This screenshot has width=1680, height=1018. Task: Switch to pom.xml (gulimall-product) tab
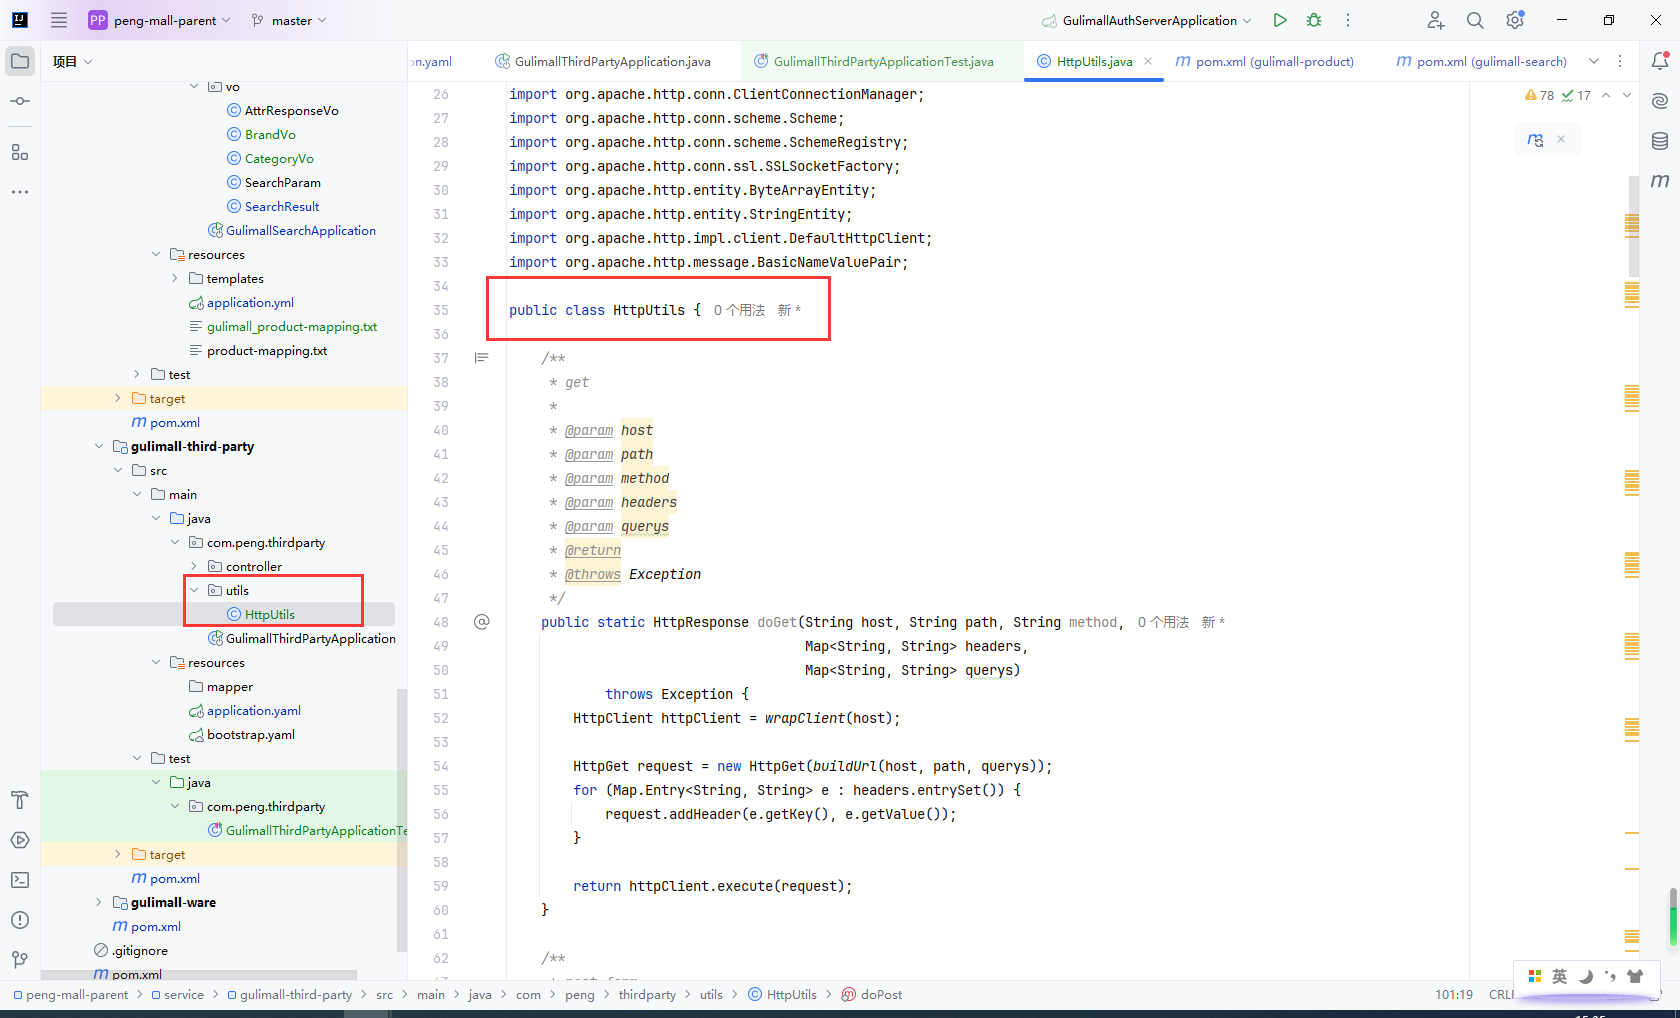pos(1265,61)
